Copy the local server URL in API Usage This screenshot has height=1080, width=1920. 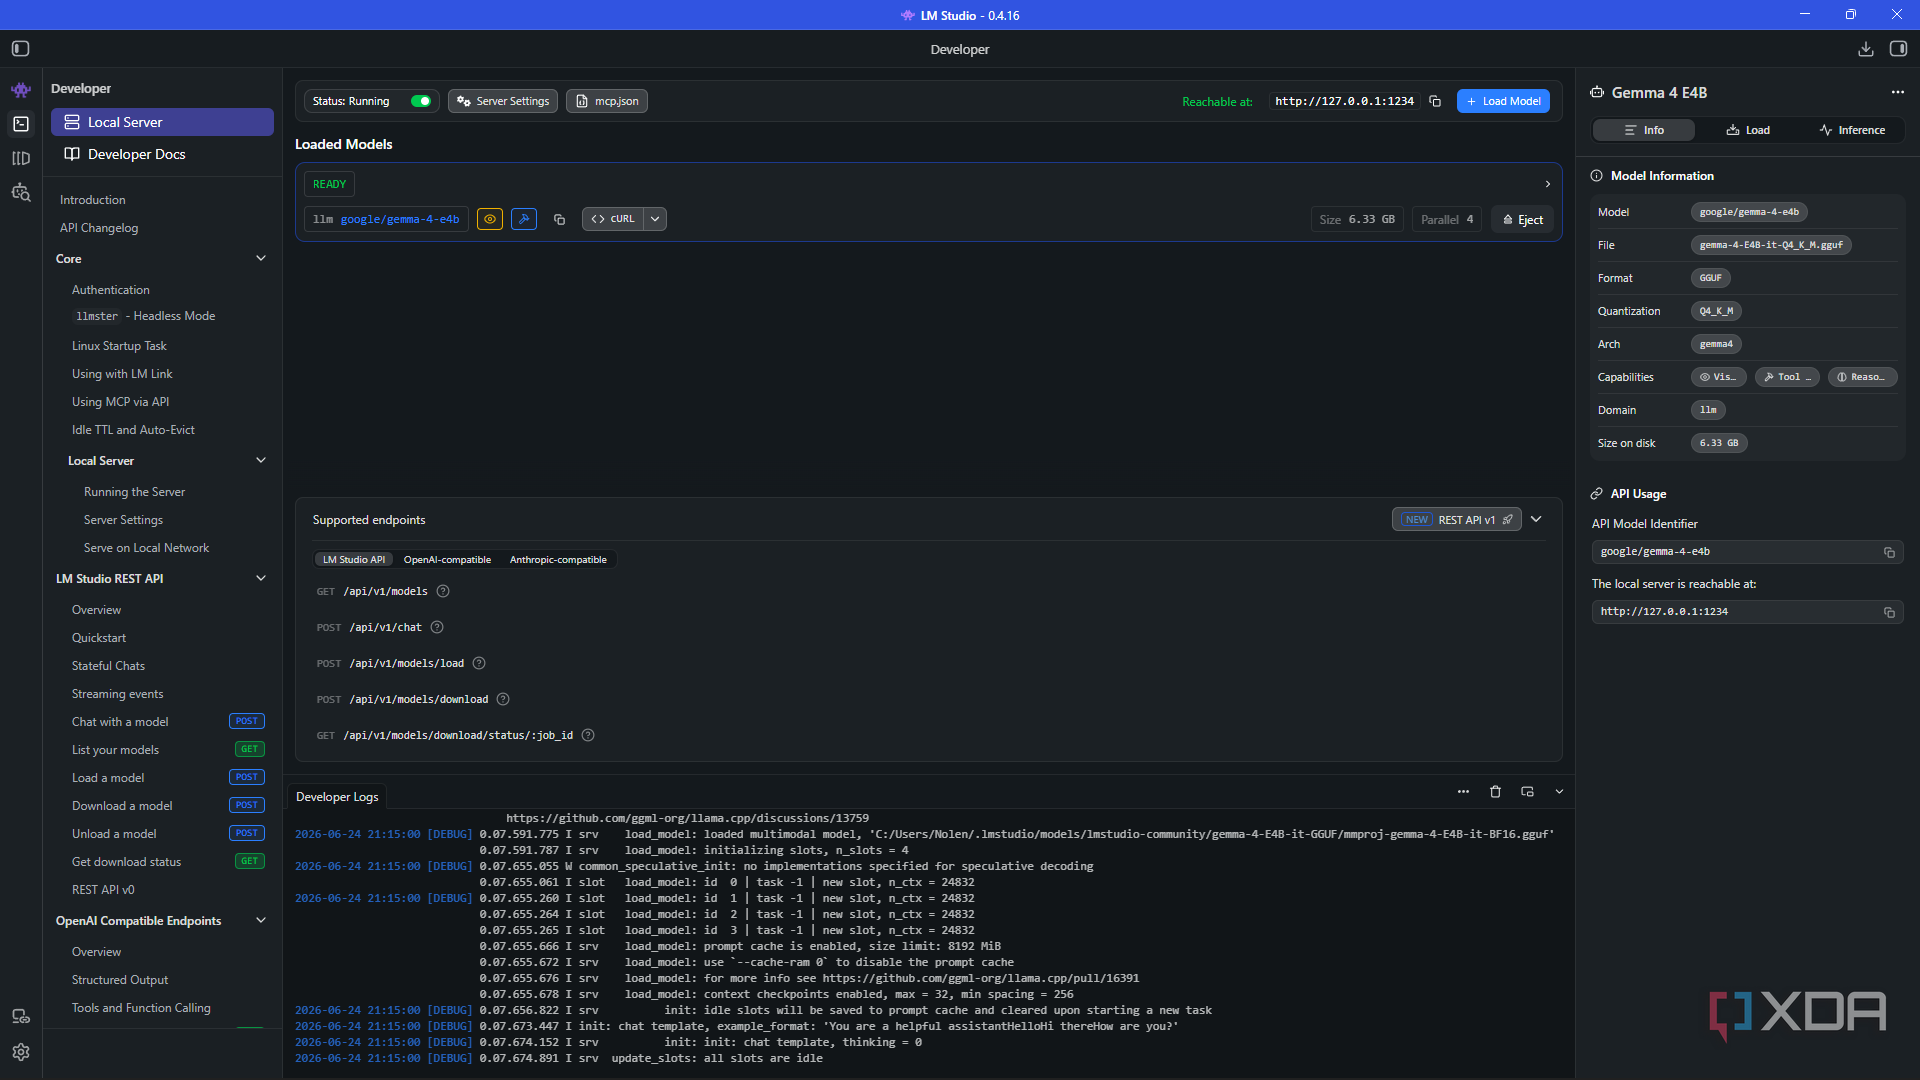pos(1889,612)
